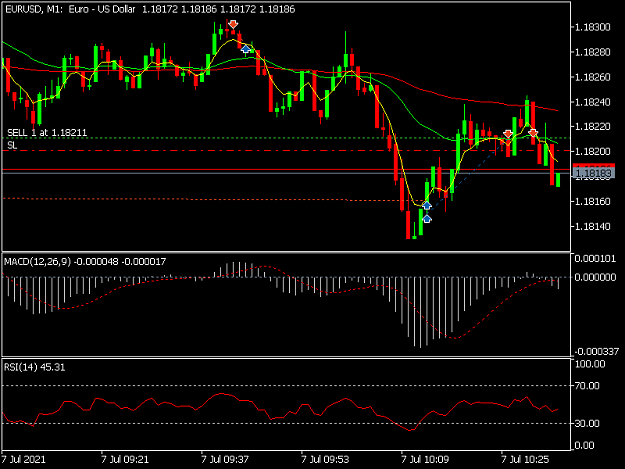The width and height of the screenshot is (625, 469).
Task: Select the lower of the two stacked blue buy arrows
Action: [427, 219]
